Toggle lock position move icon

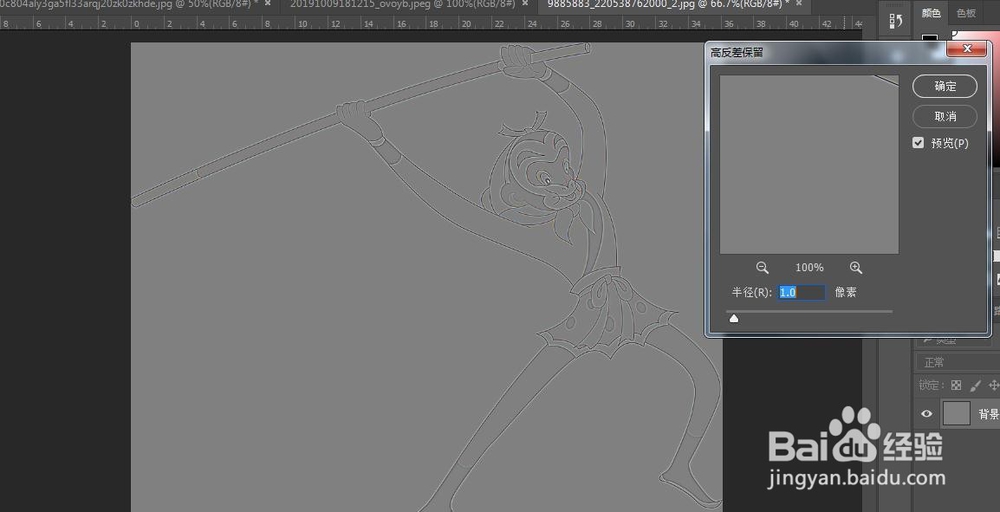tap(994, 385)
